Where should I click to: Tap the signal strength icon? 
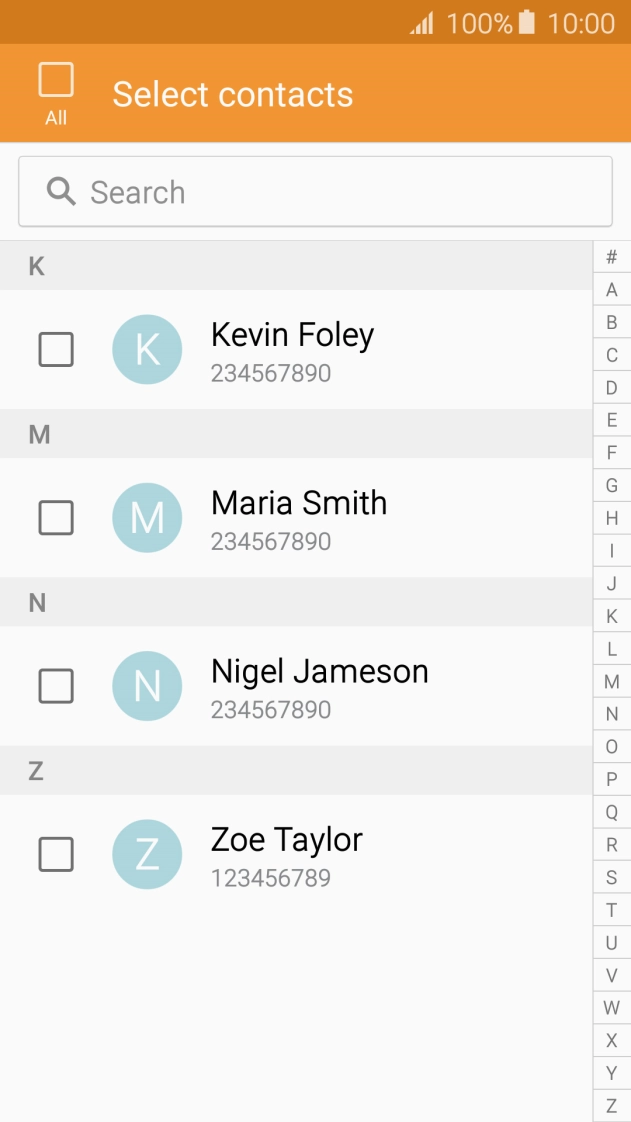click(422, 23)
